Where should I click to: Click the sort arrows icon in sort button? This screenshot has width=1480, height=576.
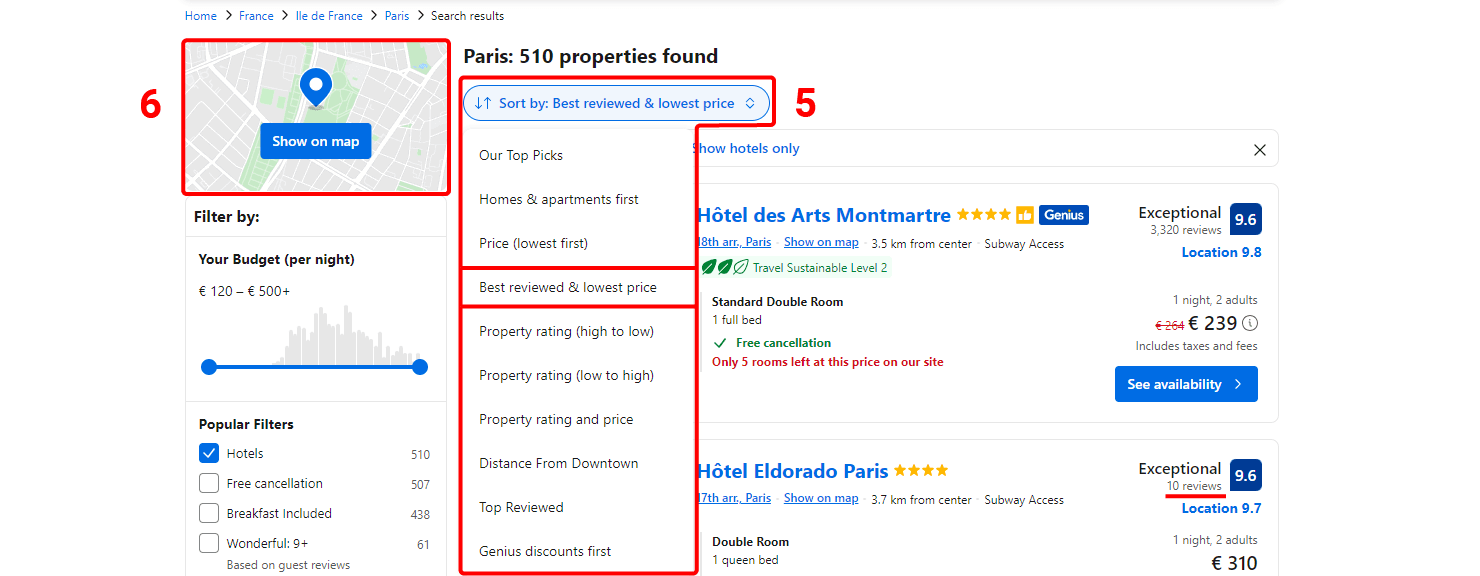(x=483, y=103)
